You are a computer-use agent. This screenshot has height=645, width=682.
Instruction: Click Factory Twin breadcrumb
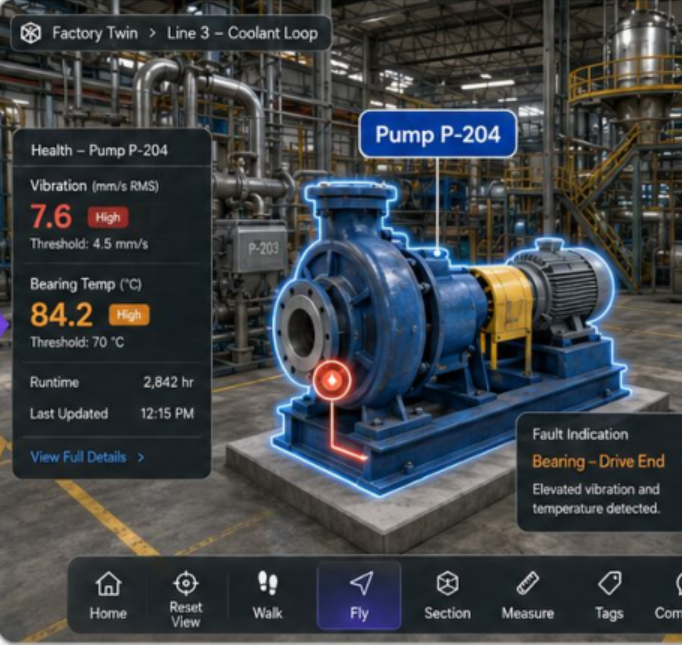point(95,33)
